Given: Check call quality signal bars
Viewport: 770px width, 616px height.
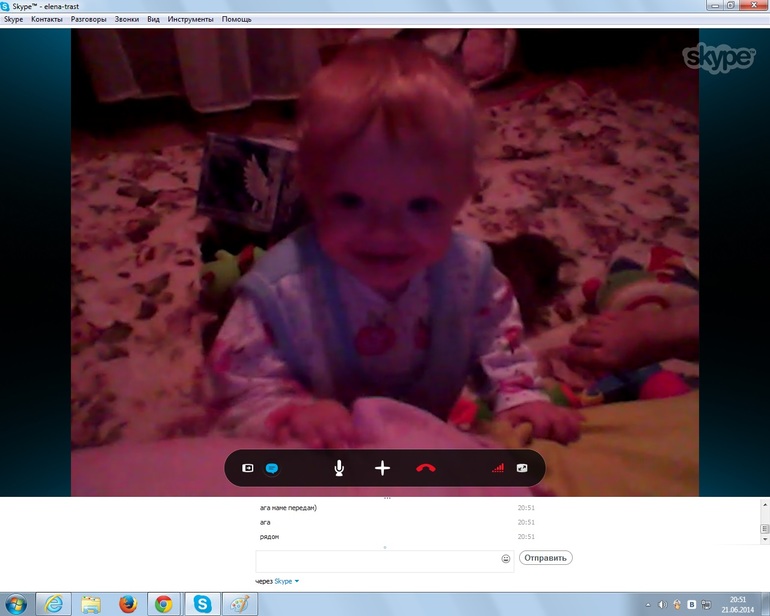Looking at the screenshot, I should [x=497, y=468].
